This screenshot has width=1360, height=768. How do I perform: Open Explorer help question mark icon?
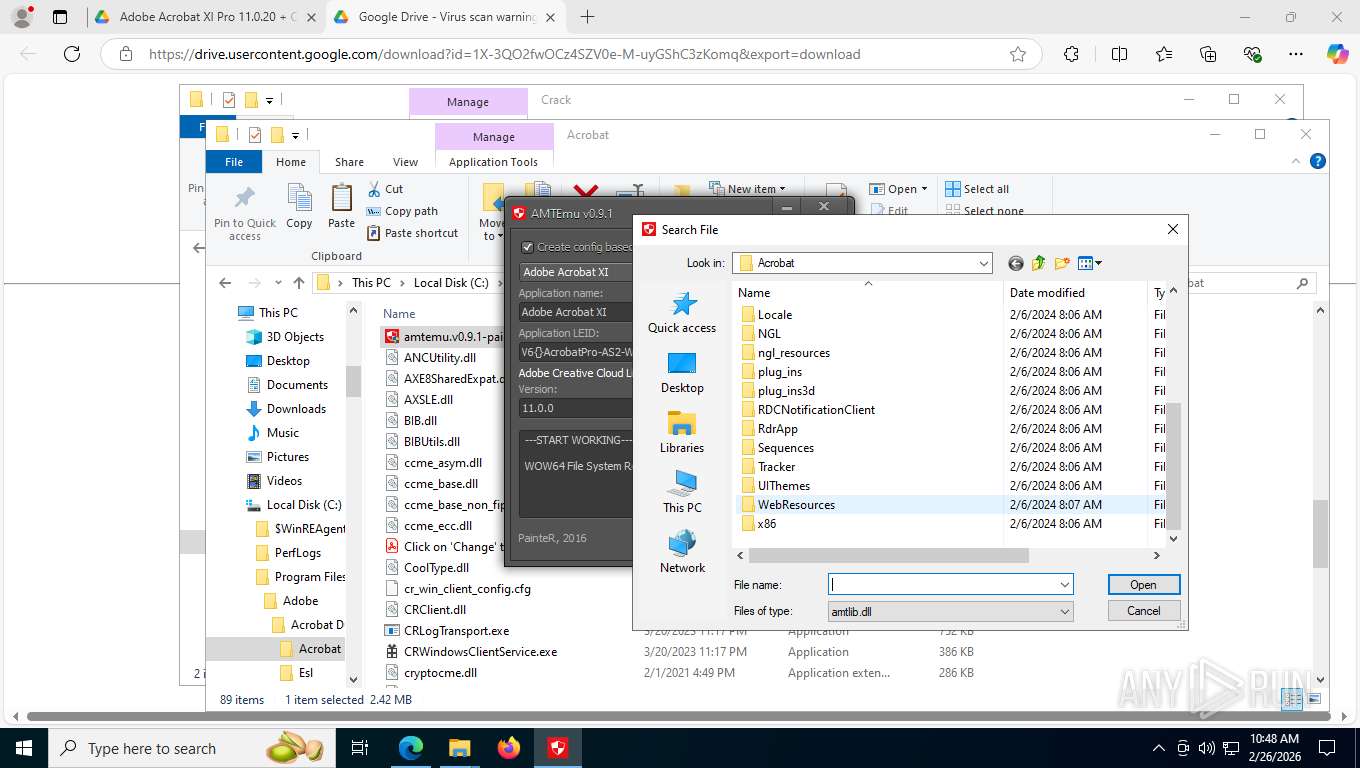pyautogui.click(x=1318, y=161)
